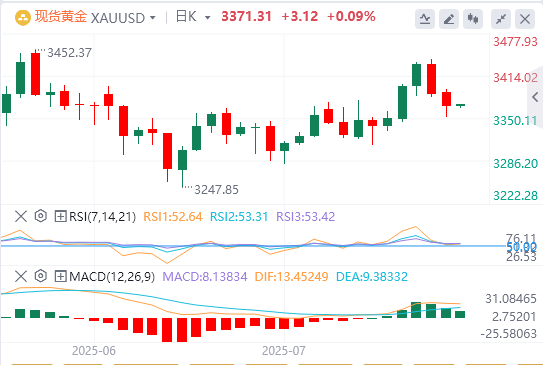Expand the XAUUSD symbol dropdown

click(153, 17)
